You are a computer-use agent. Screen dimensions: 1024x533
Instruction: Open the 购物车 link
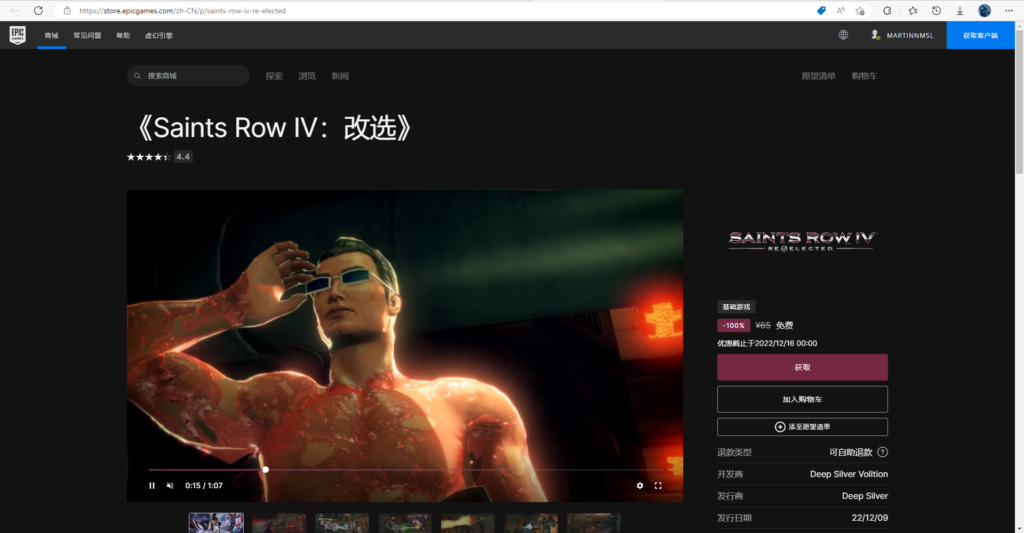[x=864, y=76]
